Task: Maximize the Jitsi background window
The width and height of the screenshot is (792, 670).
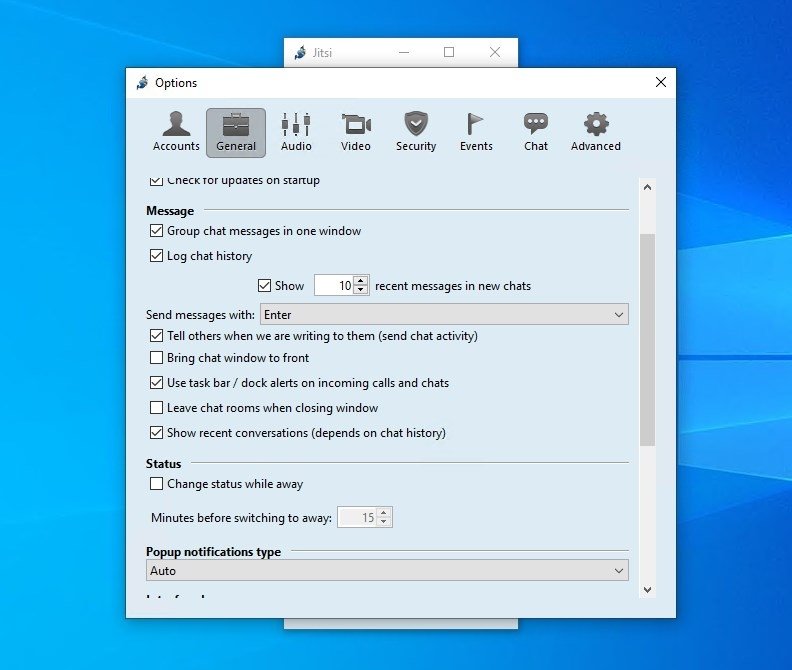Action: (449, 53)
